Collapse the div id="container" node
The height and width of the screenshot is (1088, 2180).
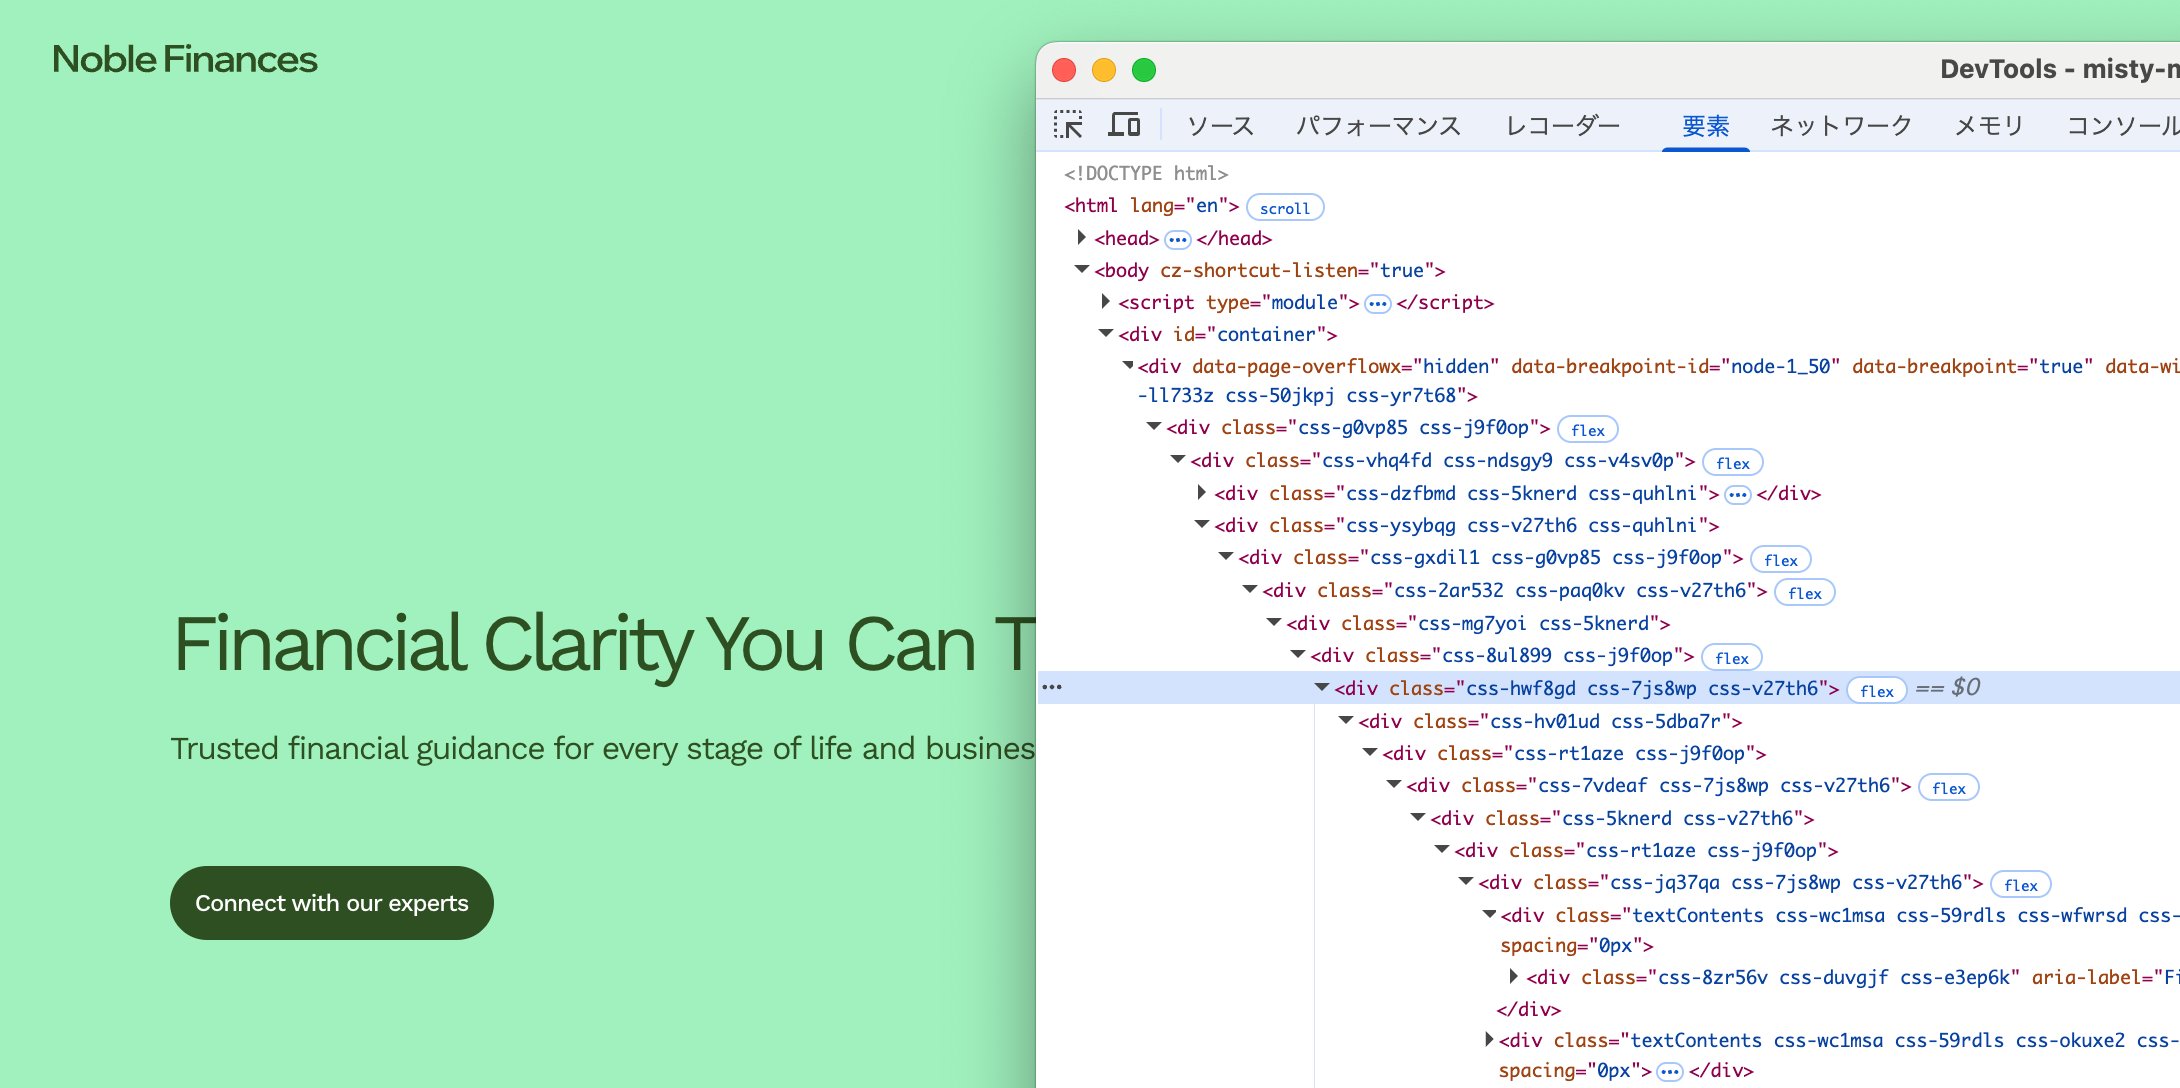click(1105, 334)
